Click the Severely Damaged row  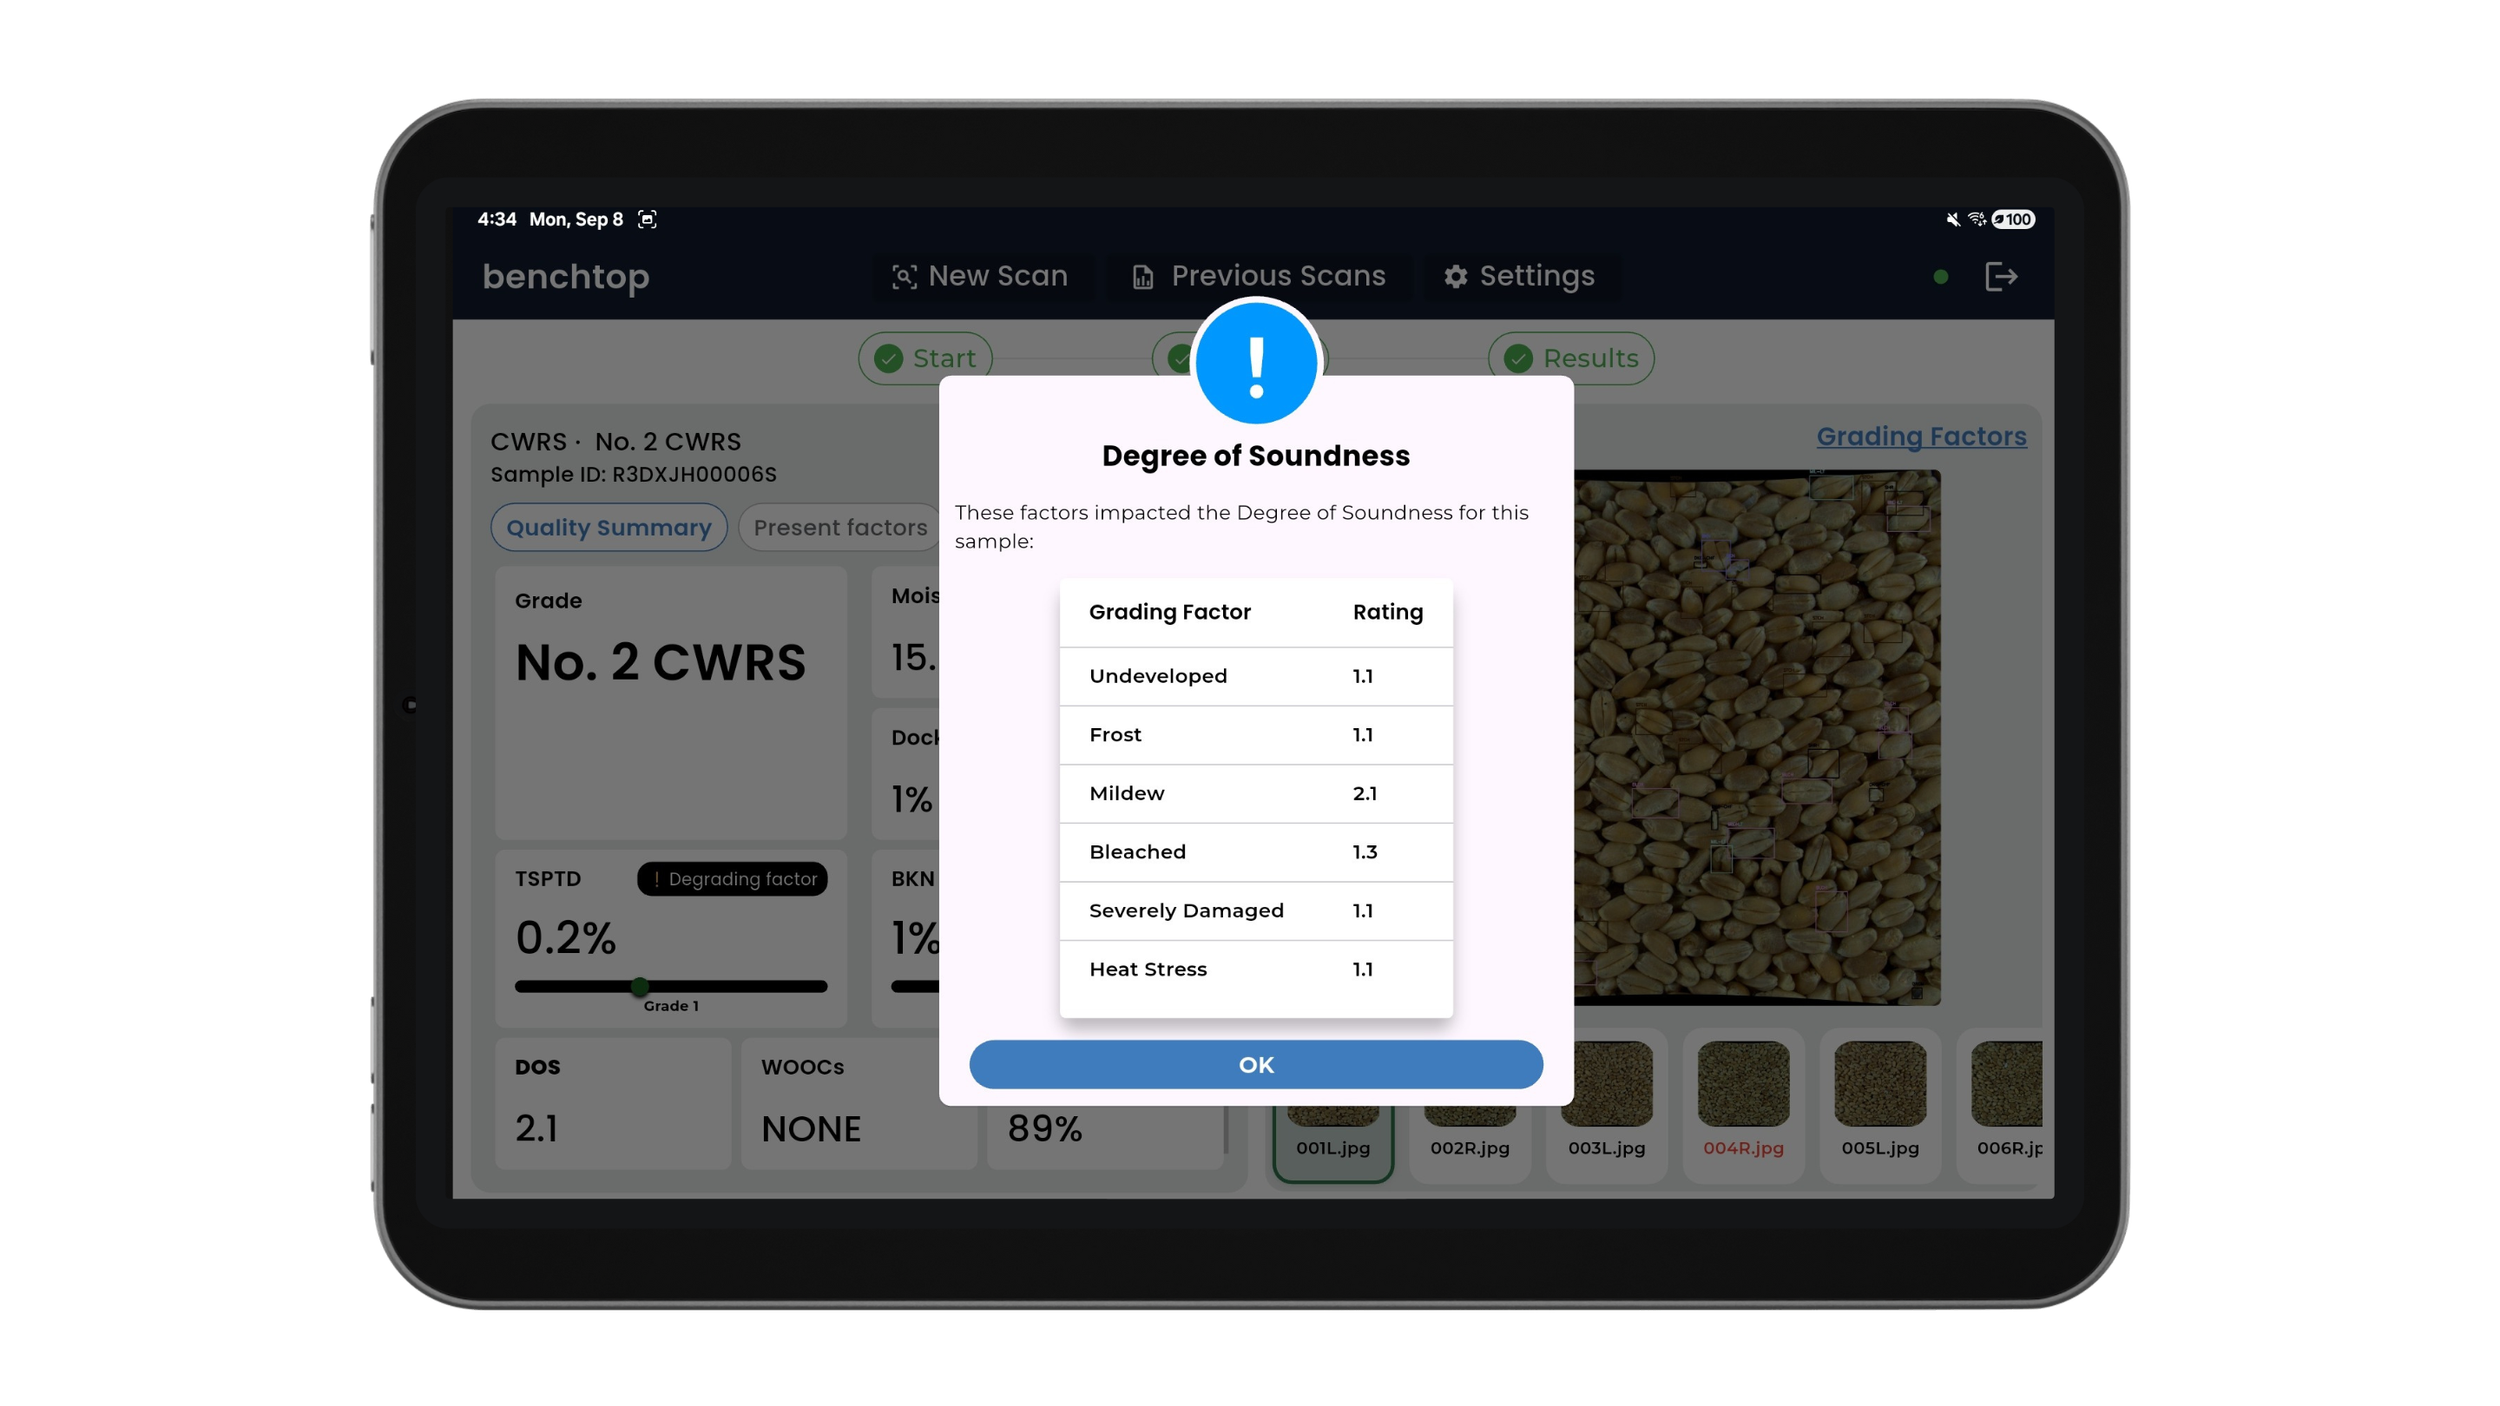[x=1256, y=911]
